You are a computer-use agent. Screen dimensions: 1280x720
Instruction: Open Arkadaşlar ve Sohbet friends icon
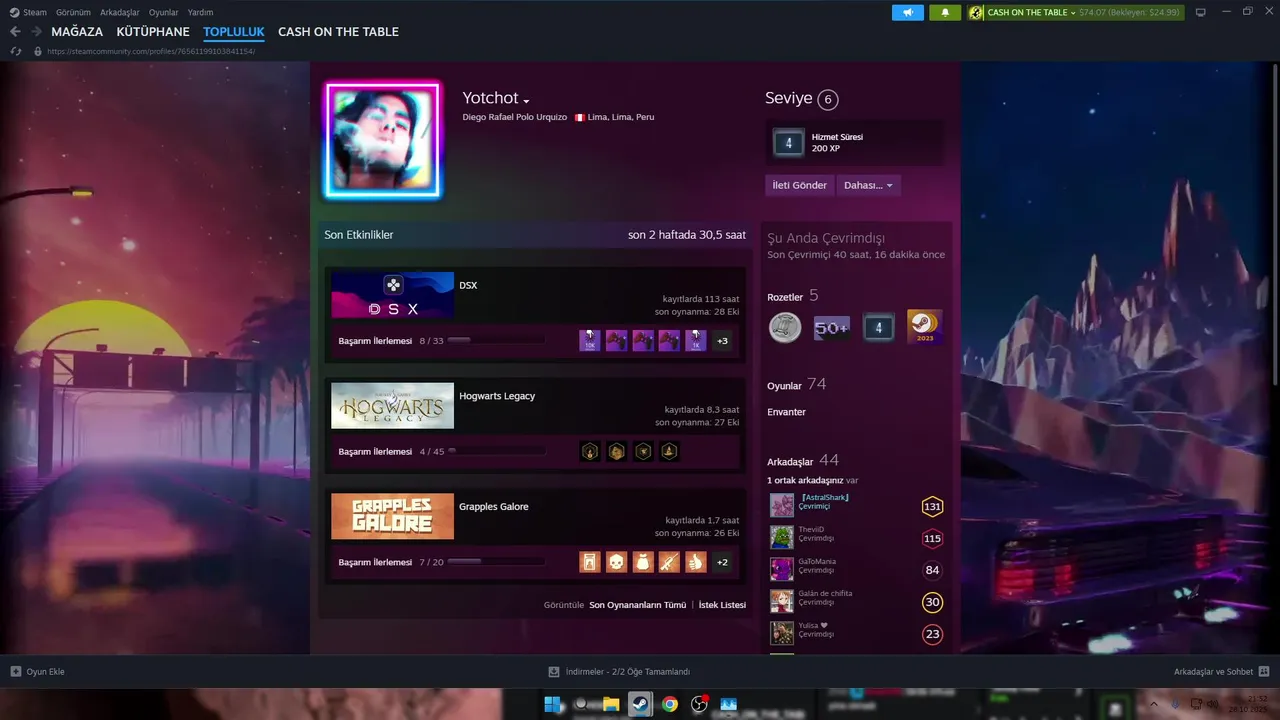[x=1264, y=672]
